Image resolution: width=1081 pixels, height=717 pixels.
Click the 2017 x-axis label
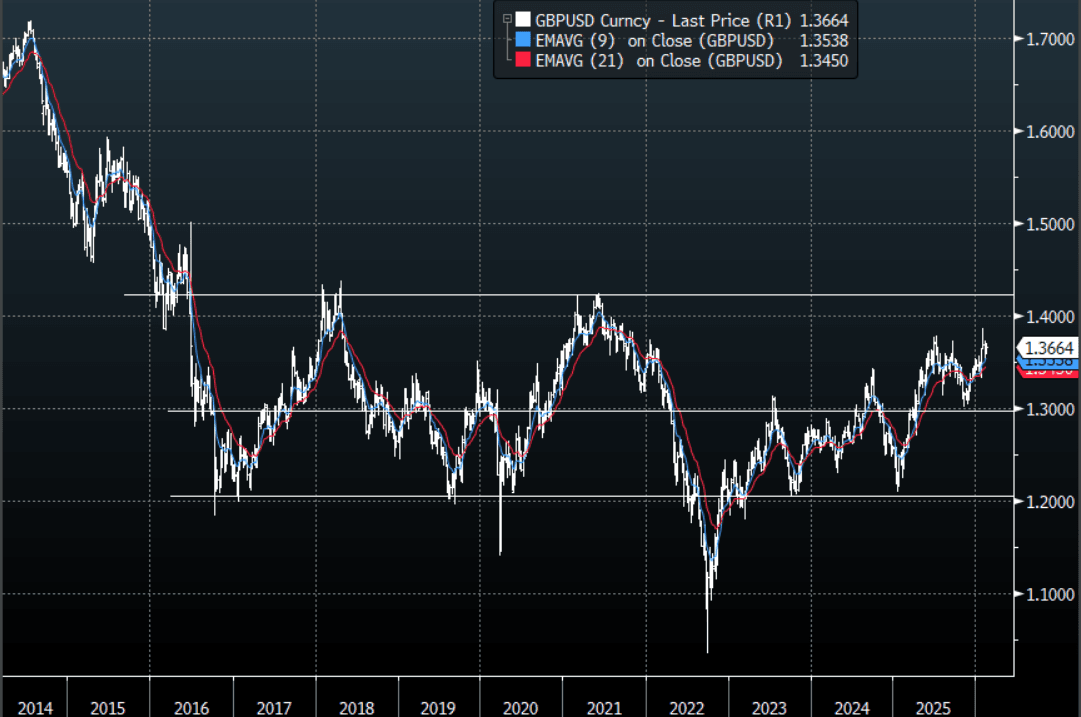tap(274, 708)
